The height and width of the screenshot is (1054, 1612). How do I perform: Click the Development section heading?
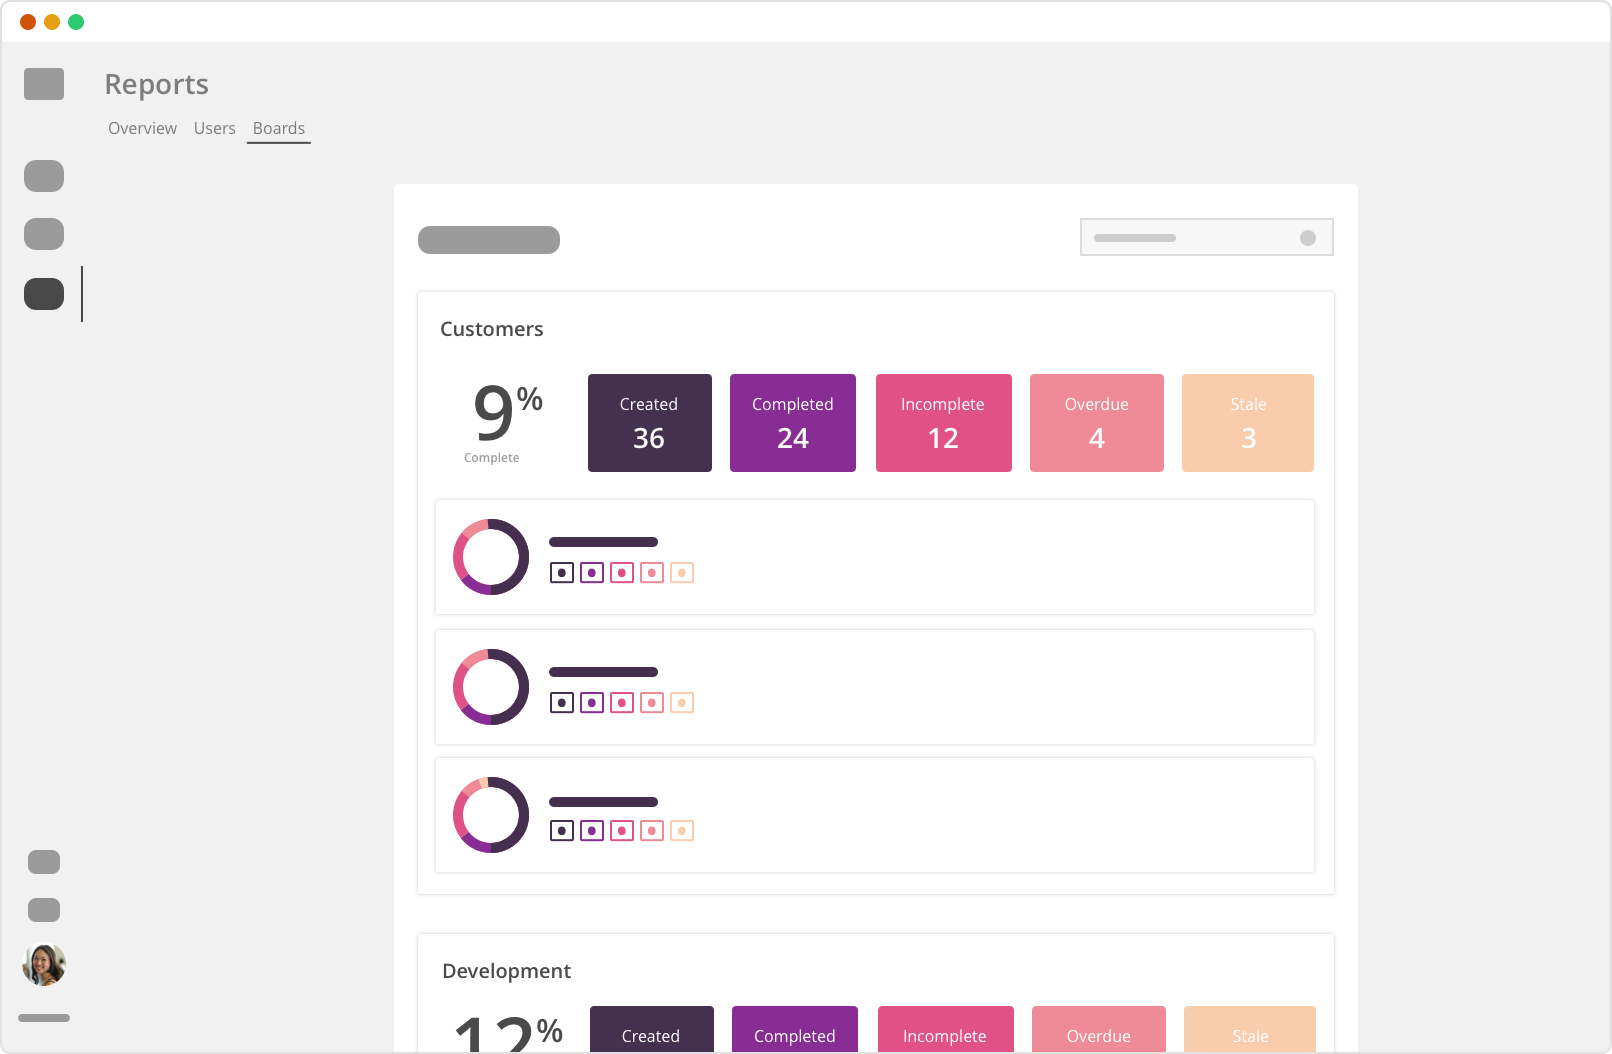pyautogui.click(x=507, y=971)
